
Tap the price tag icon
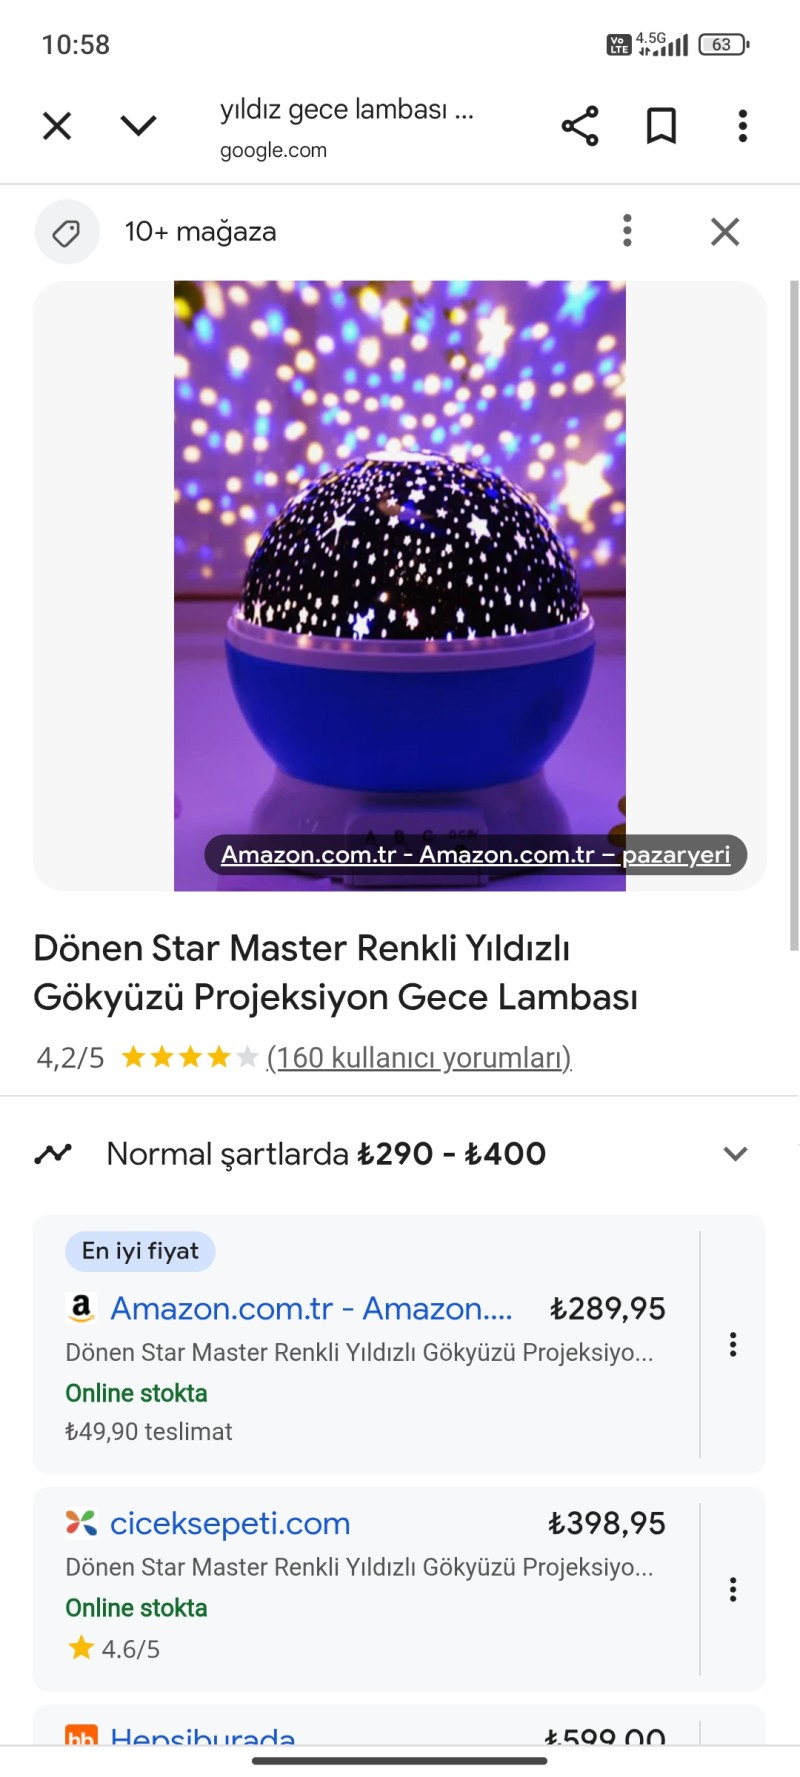tap(67, 232)
